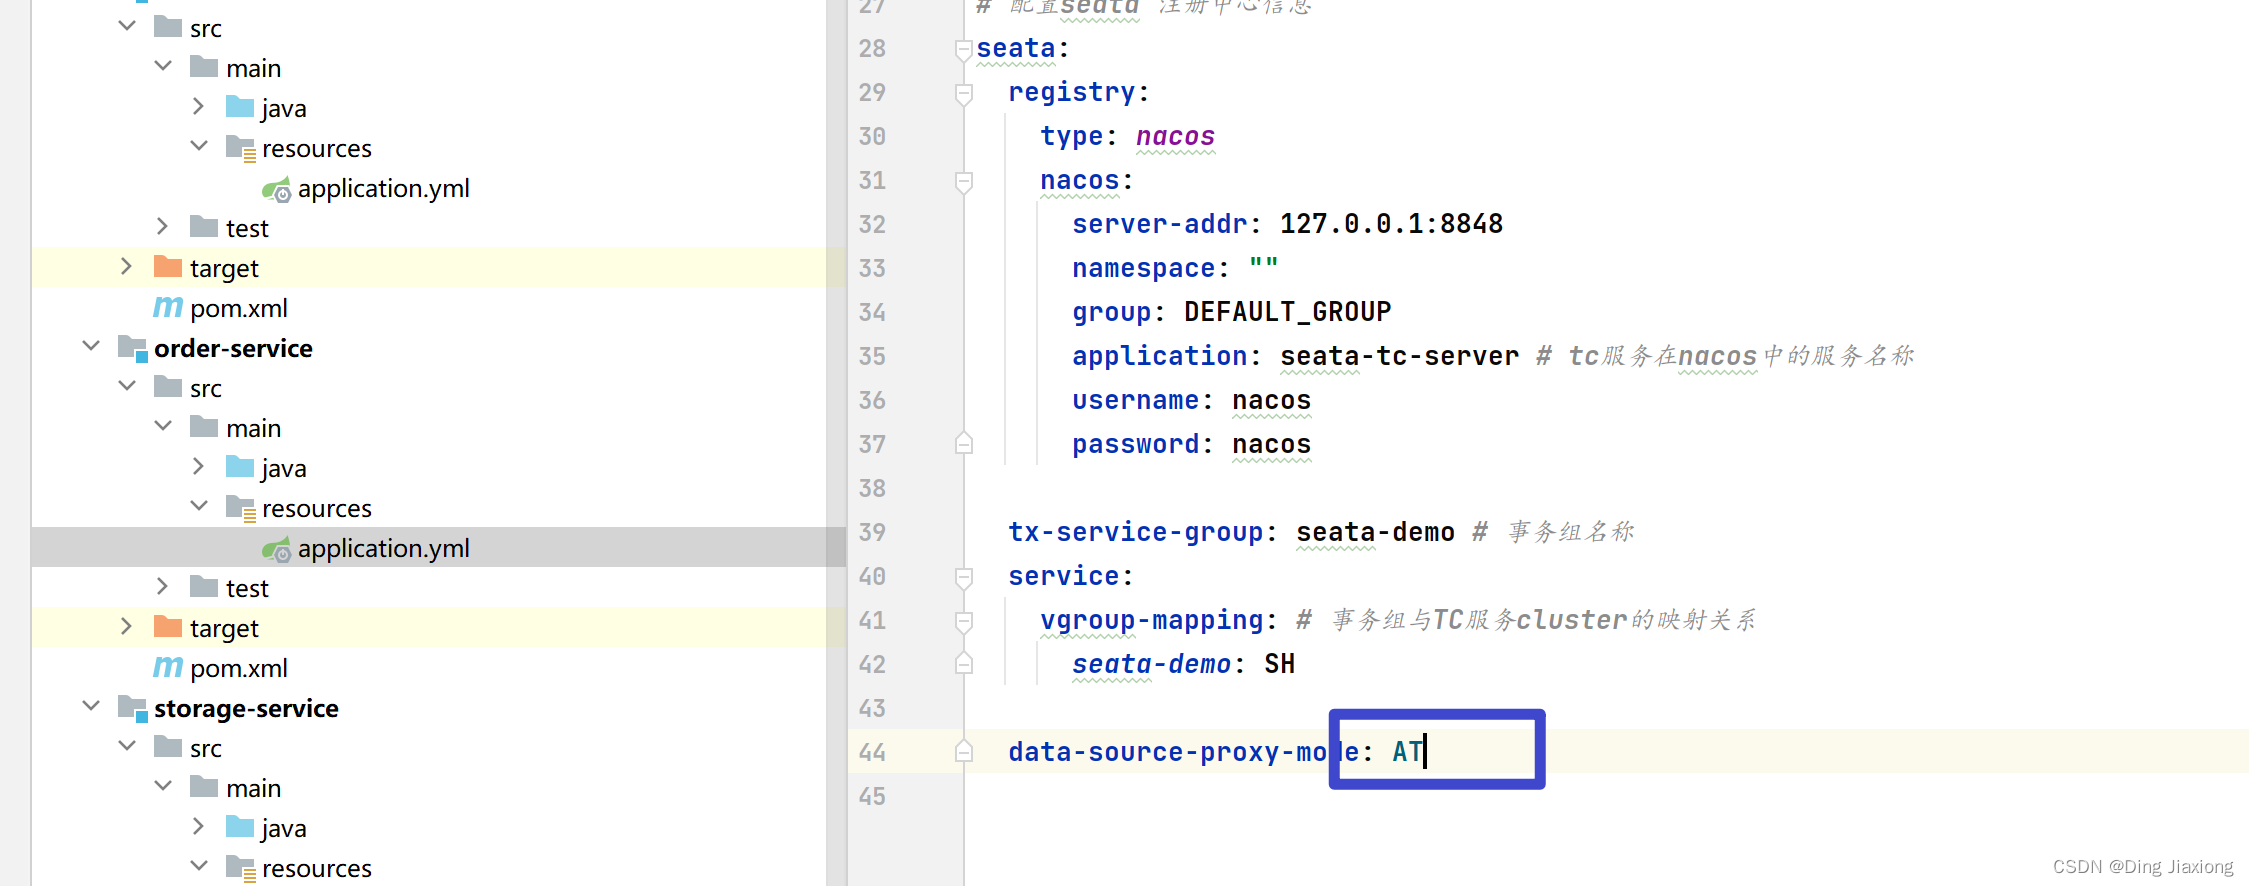
Task: Expand the target folder under order-service
Action: pyautogui.click(x=126, y=626)
